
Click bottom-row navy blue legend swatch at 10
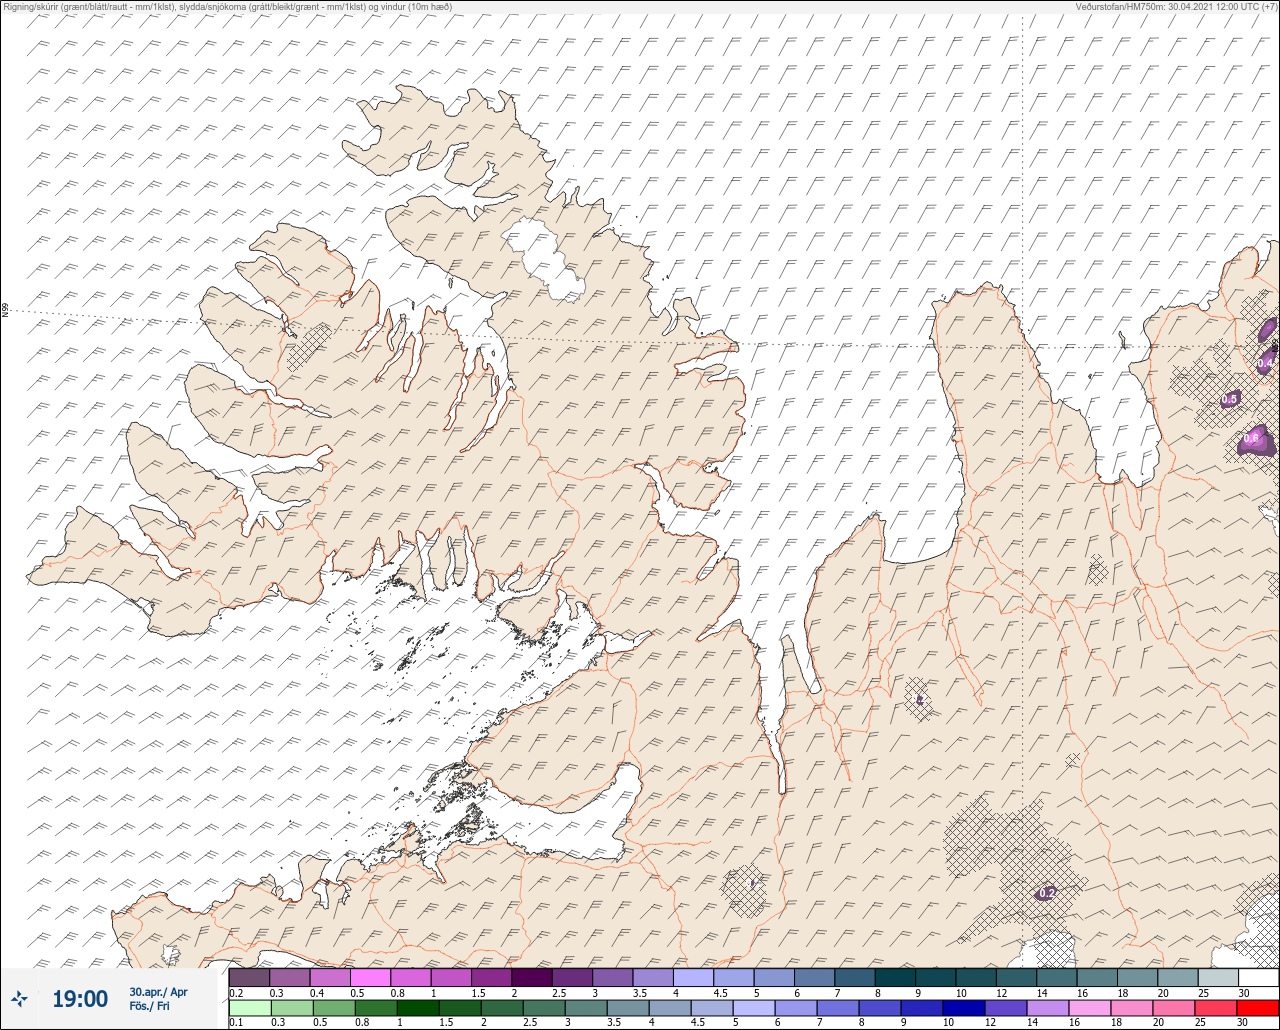(x=963, y=1007)
